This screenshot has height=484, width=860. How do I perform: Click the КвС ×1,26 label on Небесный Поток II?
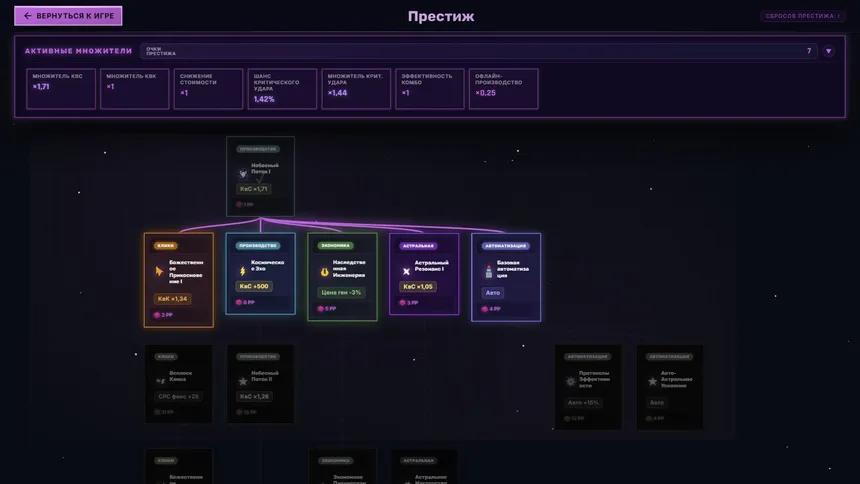253,396
